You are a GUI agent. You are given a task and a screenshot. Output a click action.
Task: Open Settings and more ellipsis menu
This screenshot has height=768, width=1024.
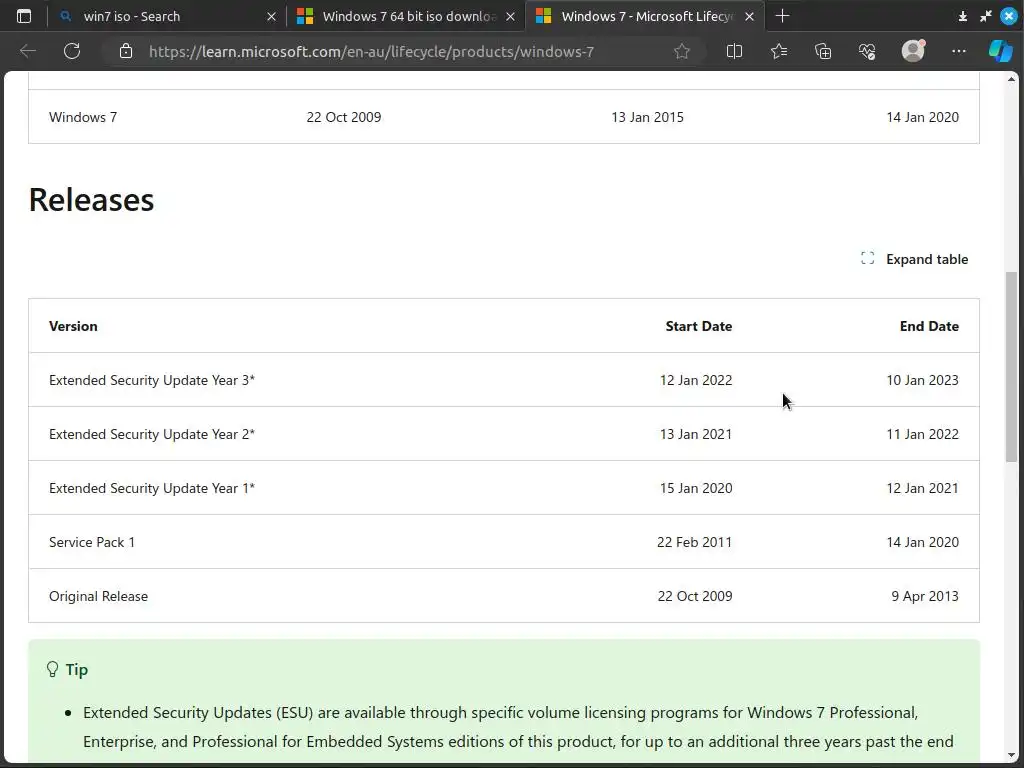pyautogui.click(x=959, y=51)
